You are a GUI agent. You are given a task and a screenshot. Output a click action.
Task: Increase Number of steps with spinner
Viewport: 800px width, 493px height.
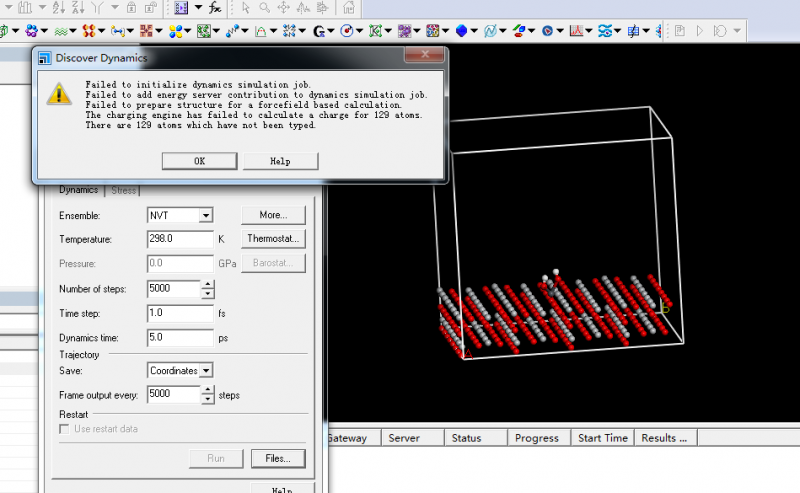(x=208, y=284)
